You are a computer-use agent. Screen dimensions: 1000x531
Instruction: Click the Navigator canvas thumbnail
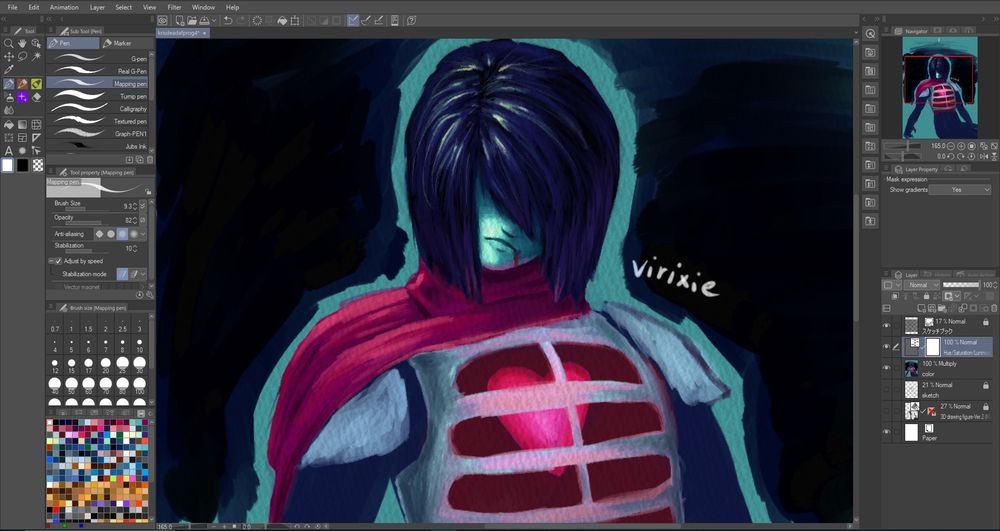[939, 87]
